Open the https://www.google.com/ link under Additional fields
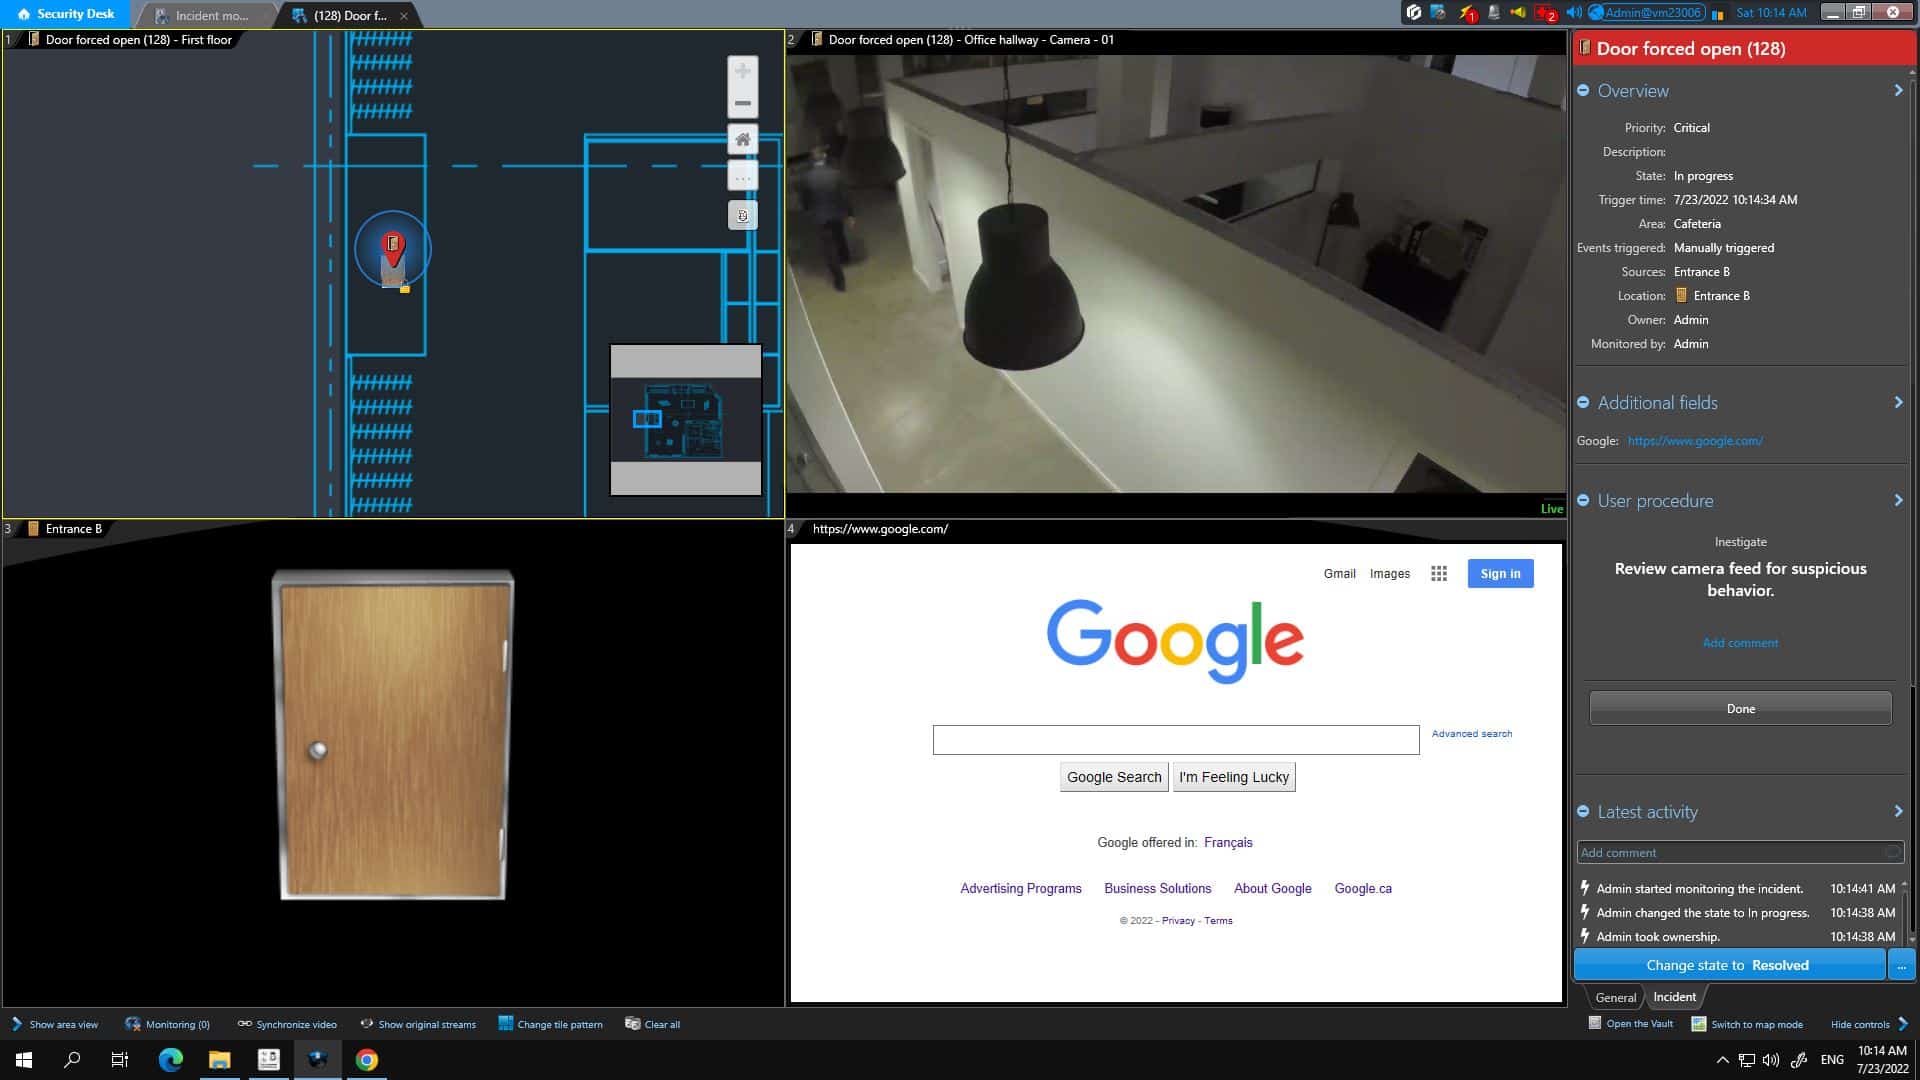The image size is (1920, 1080). click(x=1694, y=440)
